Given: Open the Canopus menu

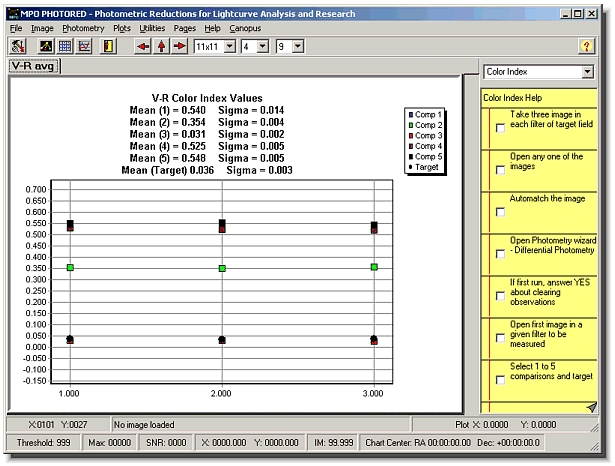Looking at the screenshot, I should point(245,28).
